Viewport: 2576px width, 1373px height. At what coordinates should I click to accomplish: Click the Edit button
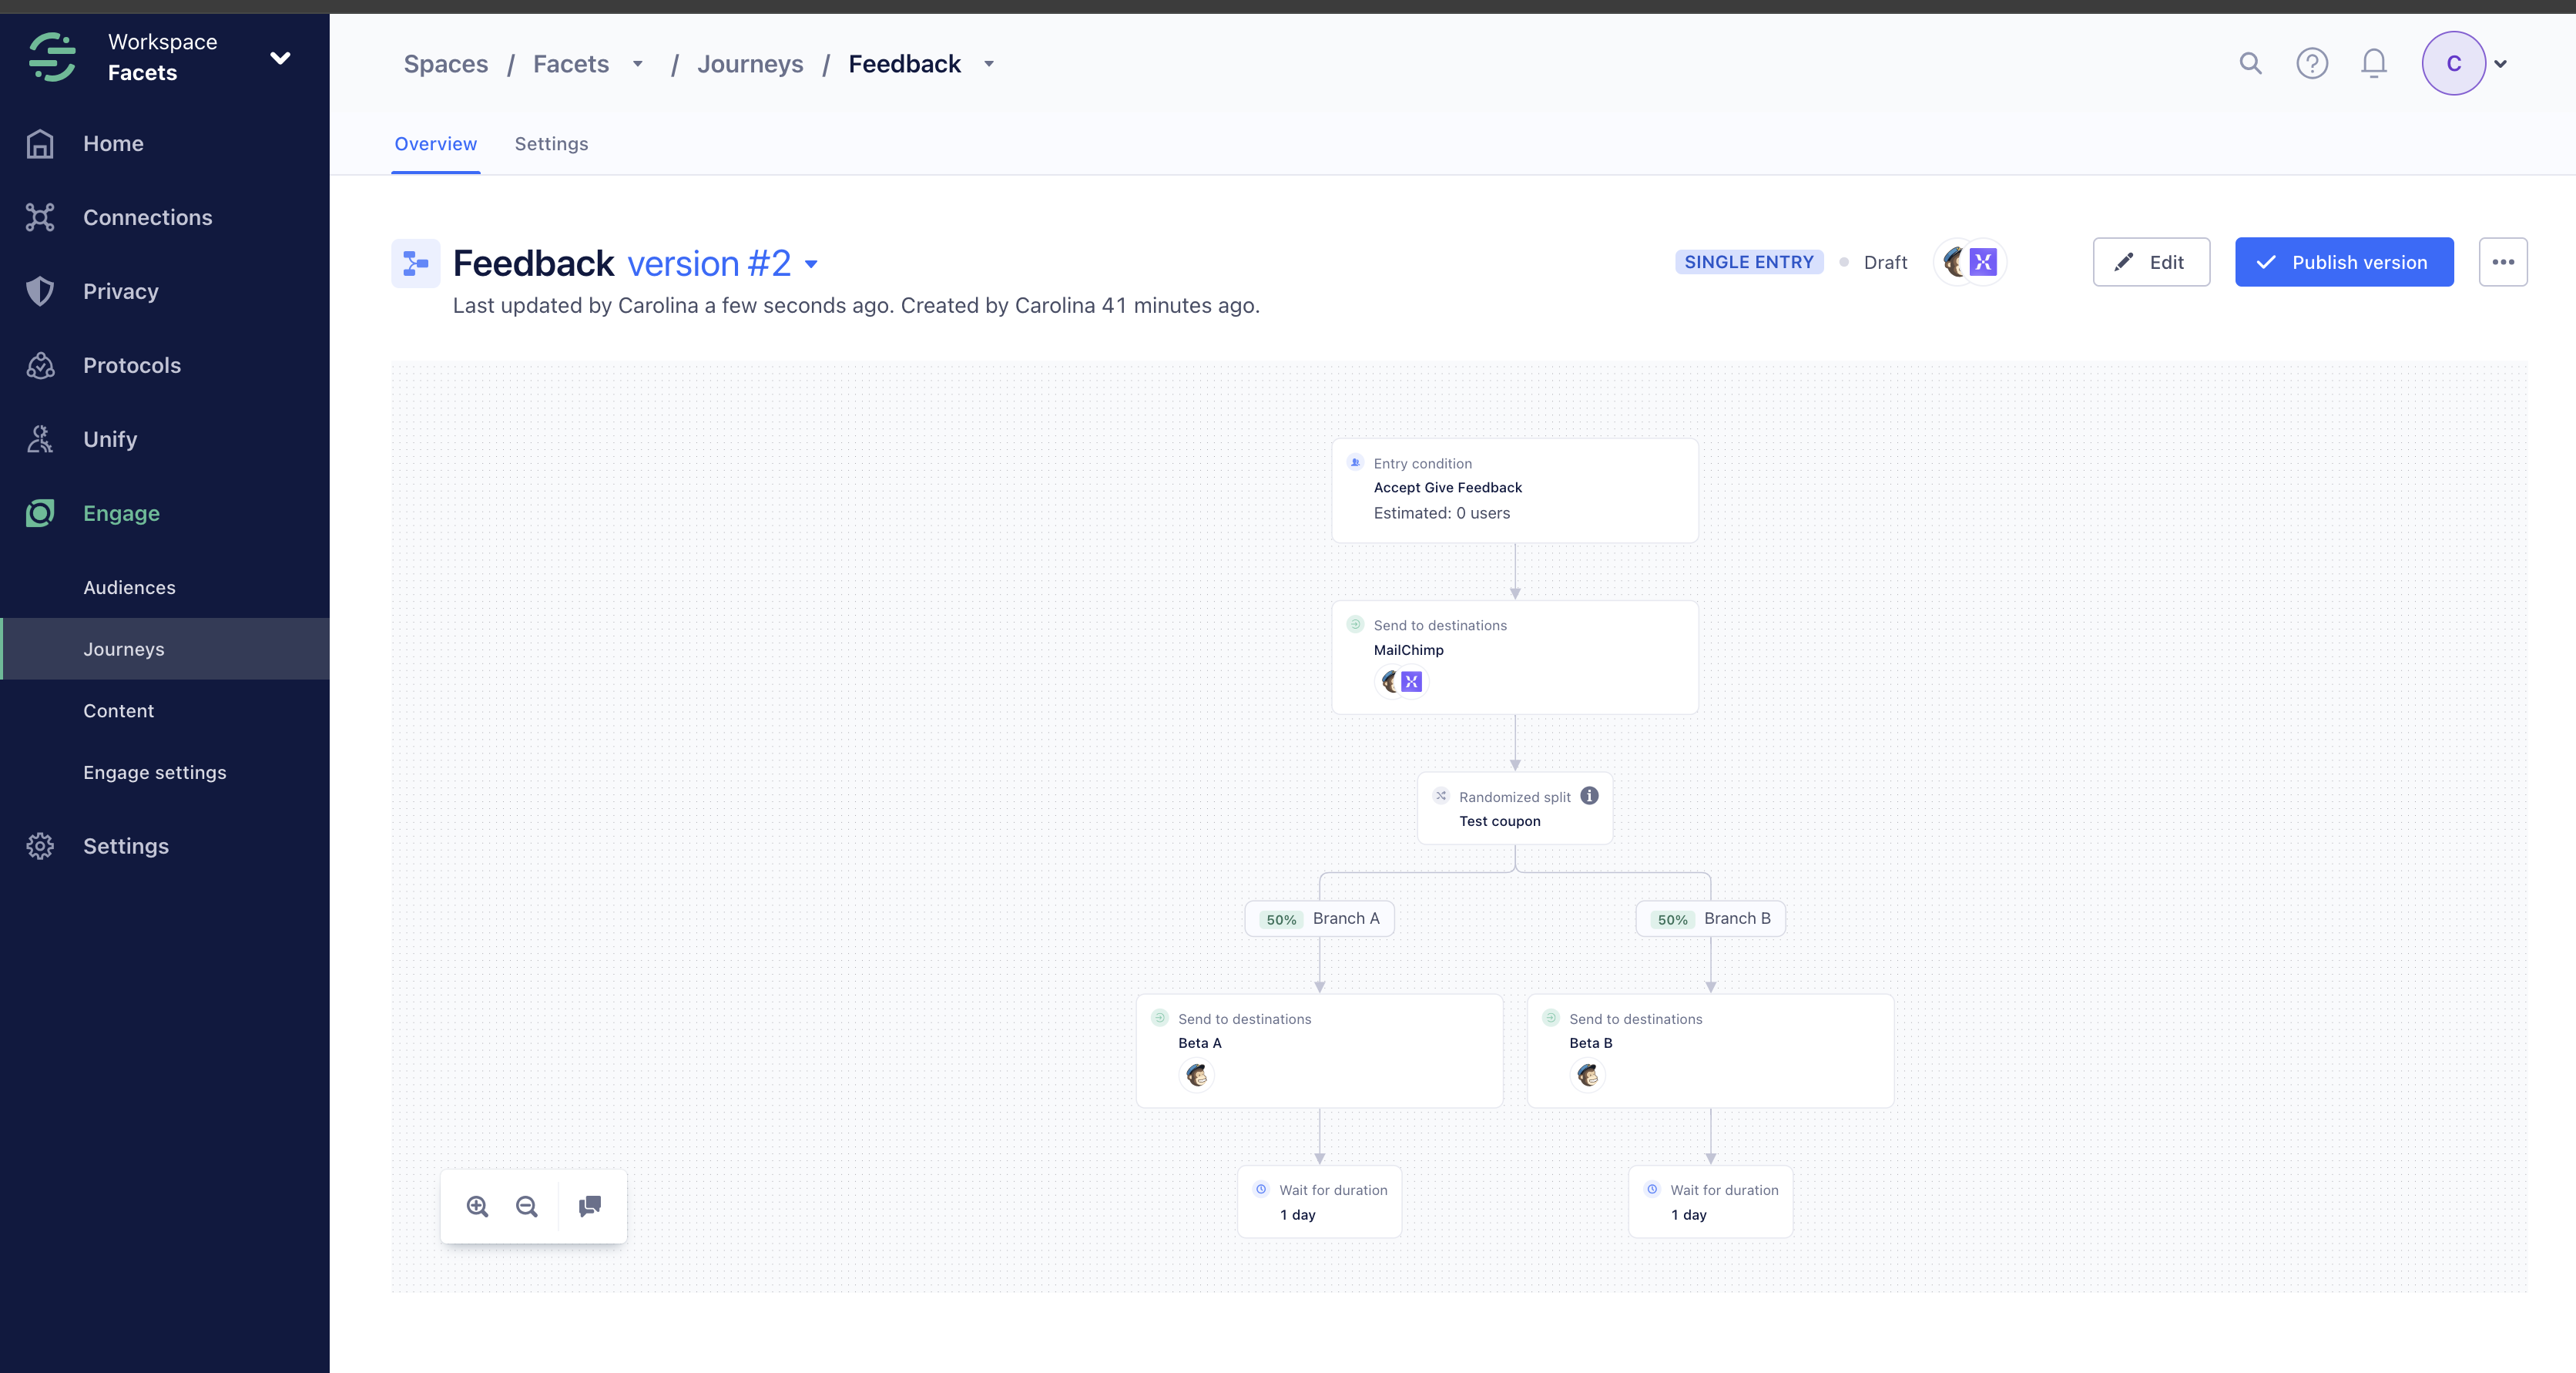coord(2151,262)
